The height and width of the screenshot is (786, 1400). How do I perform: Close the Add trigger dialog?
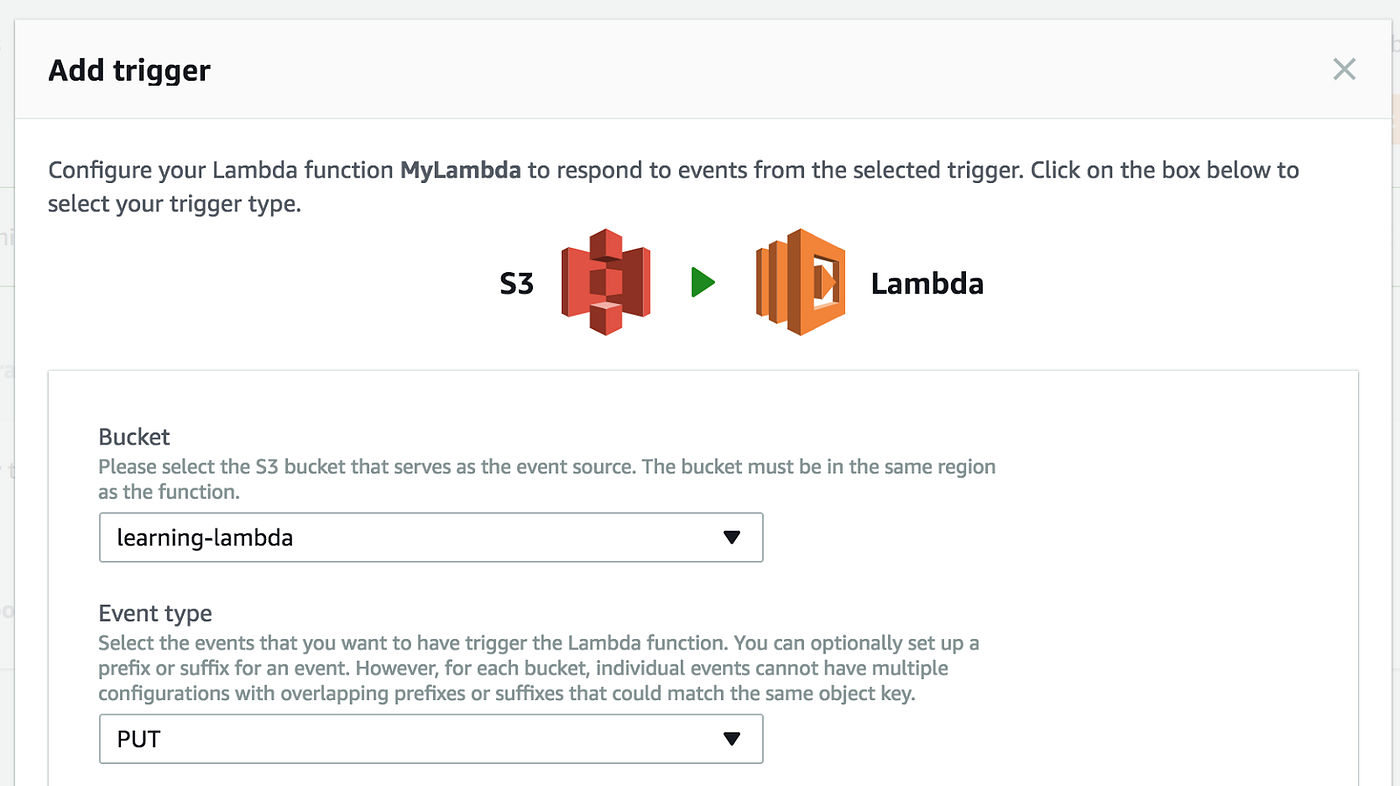click(x=1344, y=69)
